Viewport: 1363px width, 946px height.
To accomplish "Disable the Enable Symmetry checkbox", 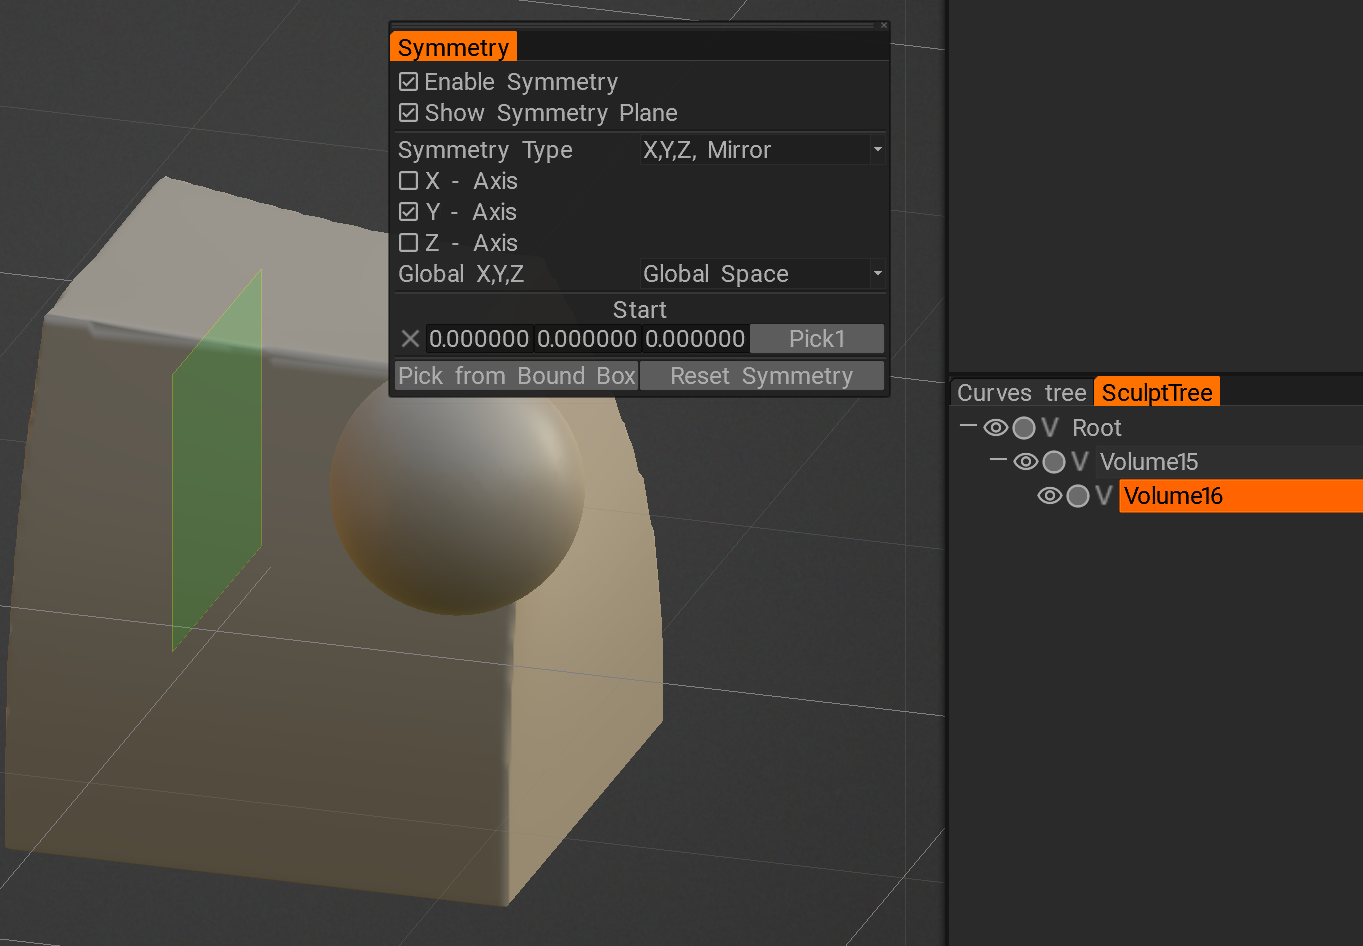I will pos(408,82).
